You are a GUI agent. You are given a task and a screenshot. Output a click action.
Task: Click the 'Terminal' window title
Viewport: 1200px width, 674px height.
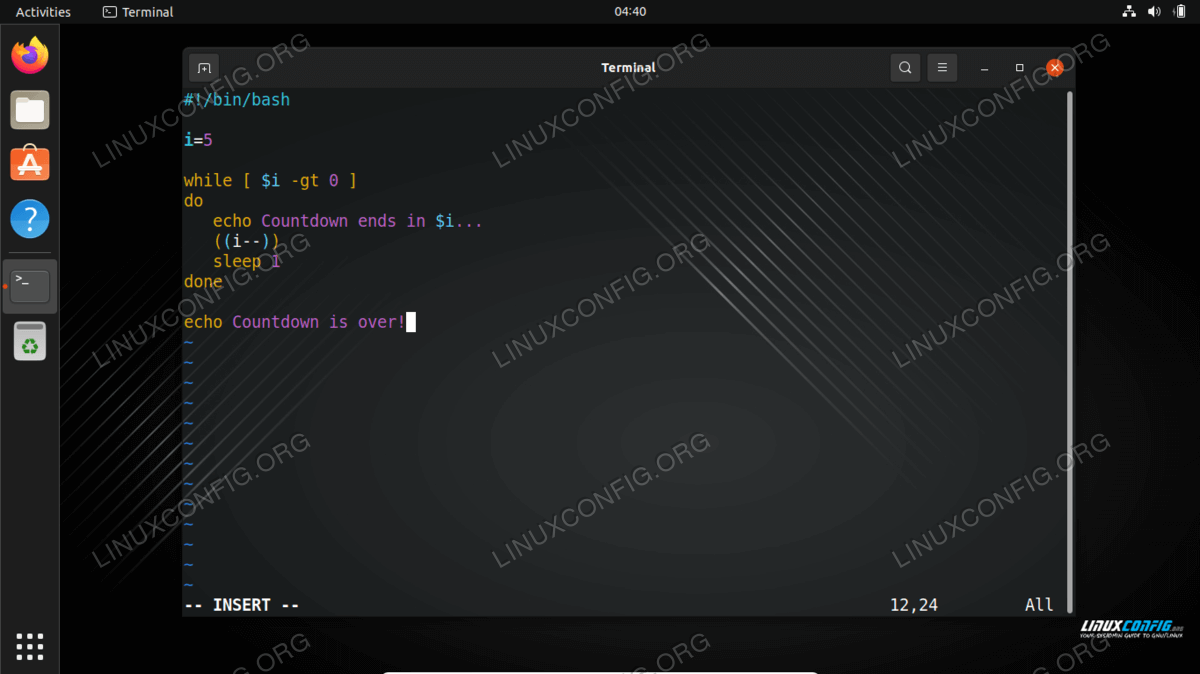pyautogui.click(x=628, y=68)
